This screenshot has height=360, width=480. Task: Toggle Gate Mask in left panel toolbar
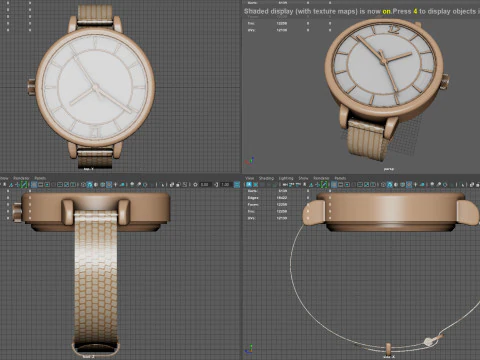53,184
